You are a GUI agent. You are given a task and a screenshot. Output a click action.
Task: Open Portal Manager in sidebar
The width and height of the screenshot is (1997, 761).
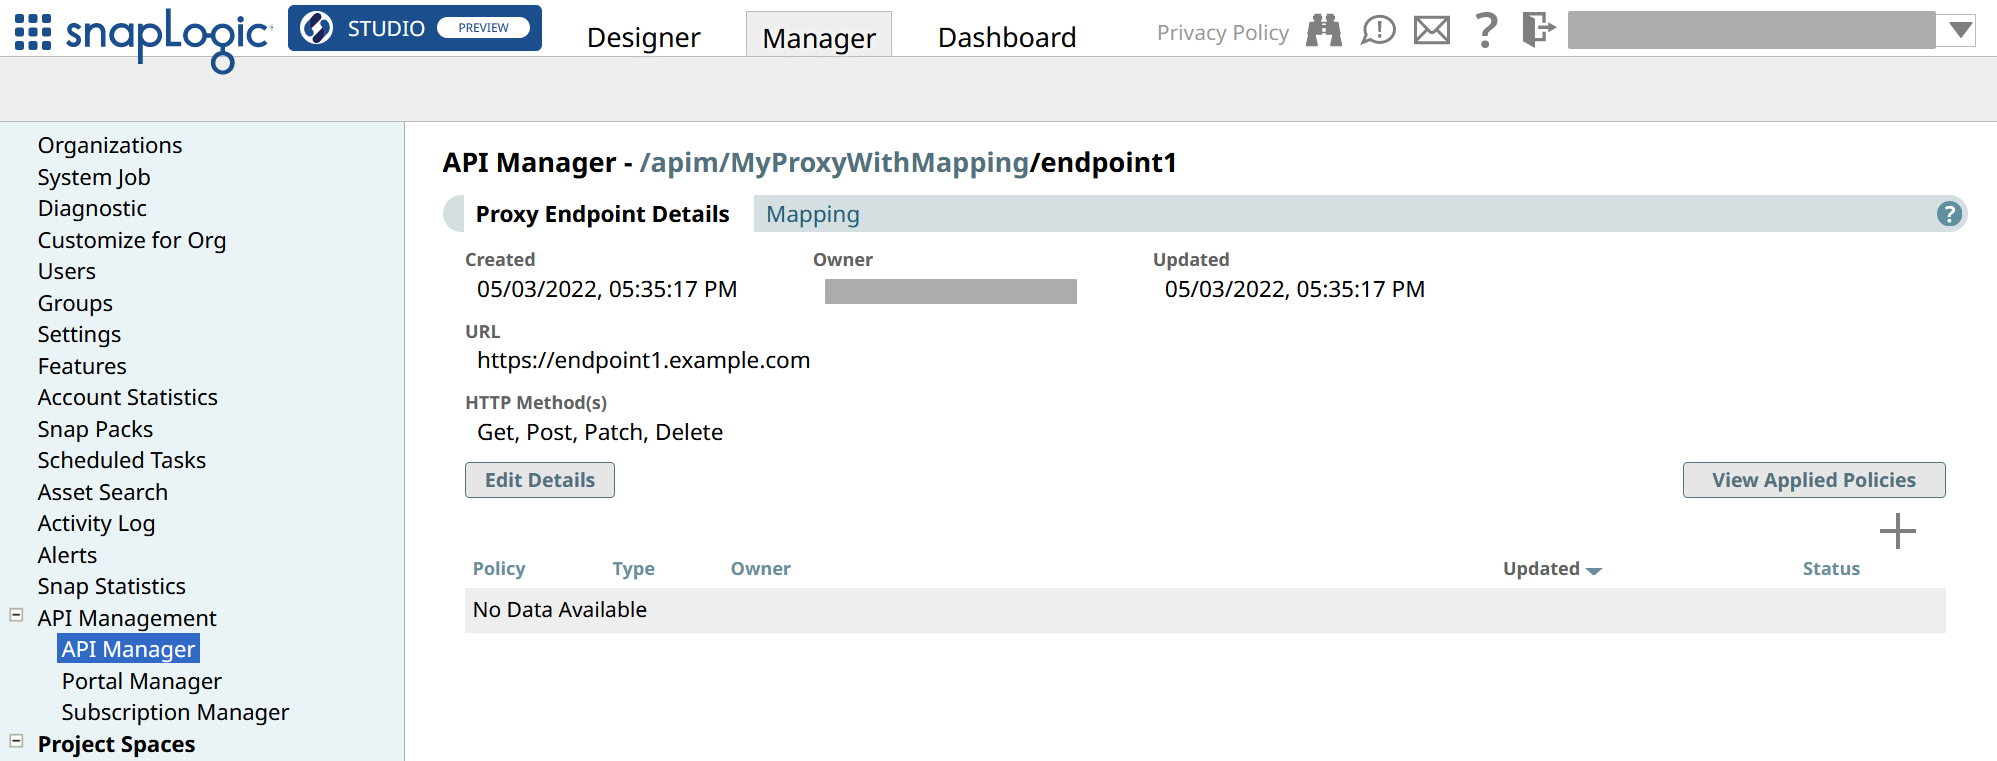pos(142,681)
